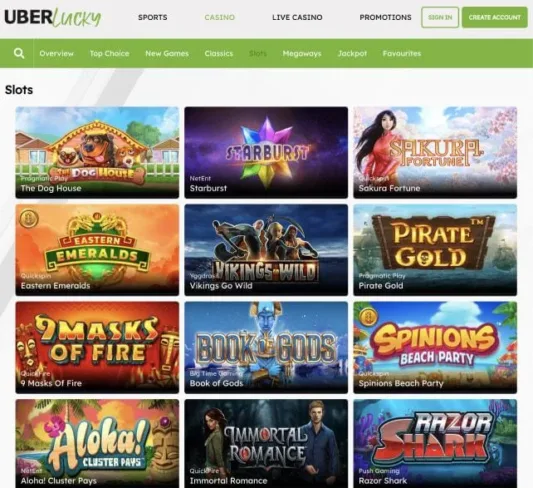Switch to the Megaways tab
The image size is (533, 488).
click(302, 53)
